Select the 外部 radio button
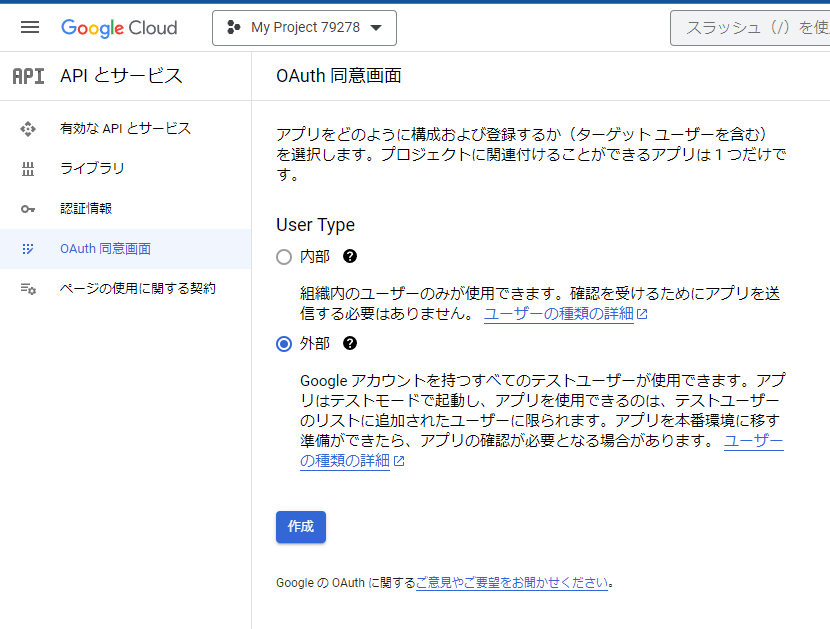This screenshot has height=629, width=830. click(x=284, y=344)
